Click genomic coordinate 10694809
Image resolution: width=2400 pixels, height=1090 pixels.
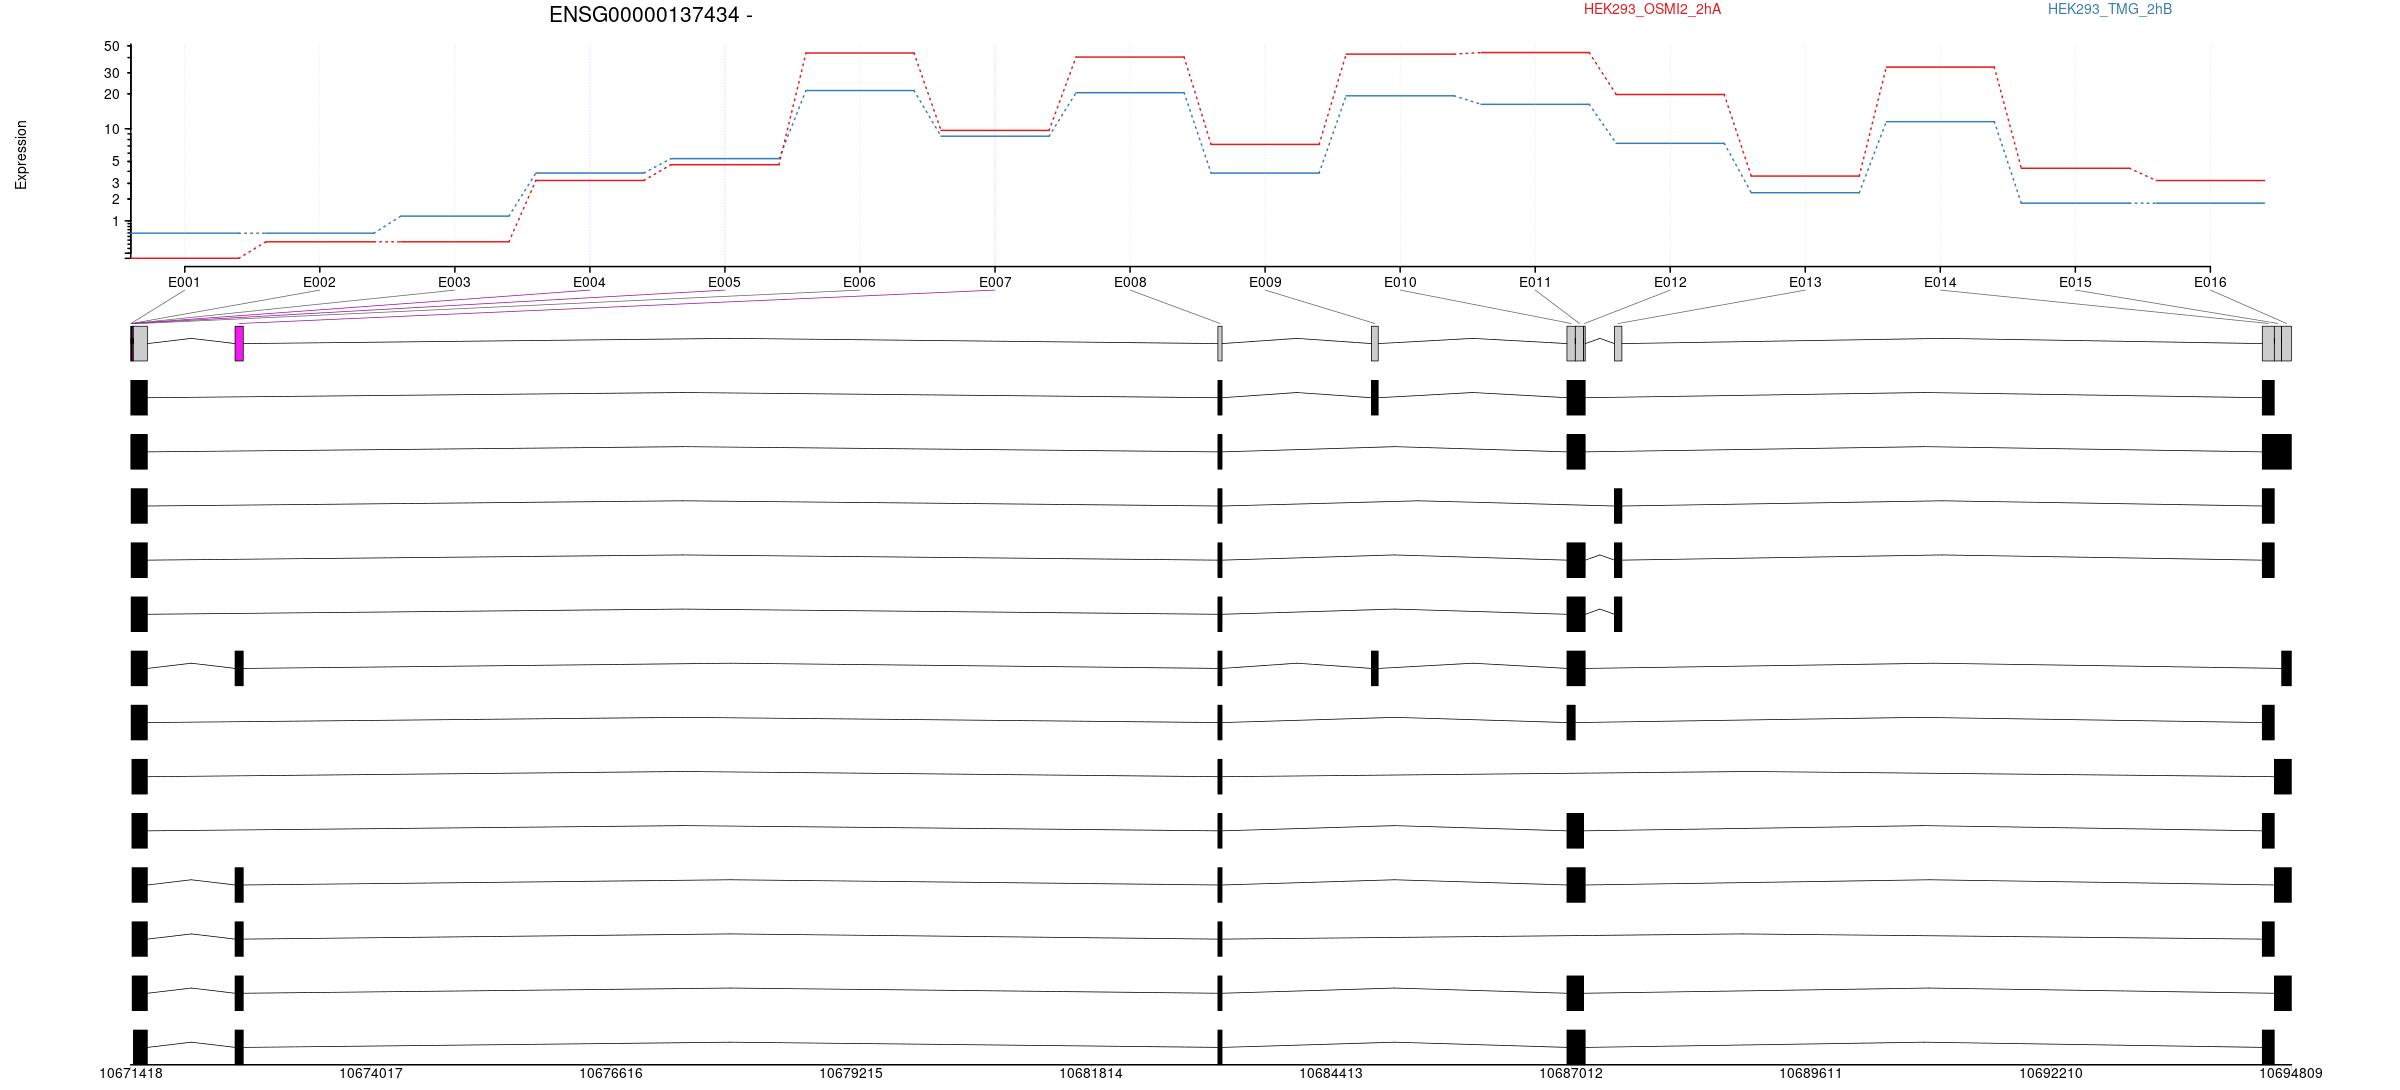pyautogui.click(x=2291, y=1073)
